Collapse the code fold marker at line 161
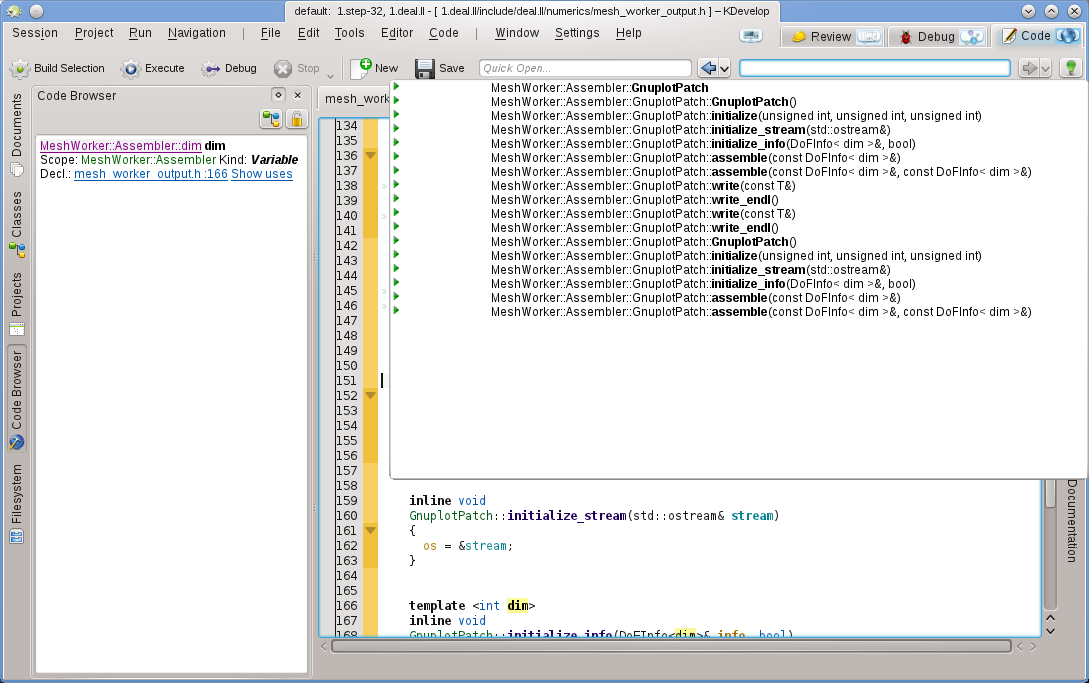The image size is (1089, 683). pyautogui.click(x=370, y=530)
